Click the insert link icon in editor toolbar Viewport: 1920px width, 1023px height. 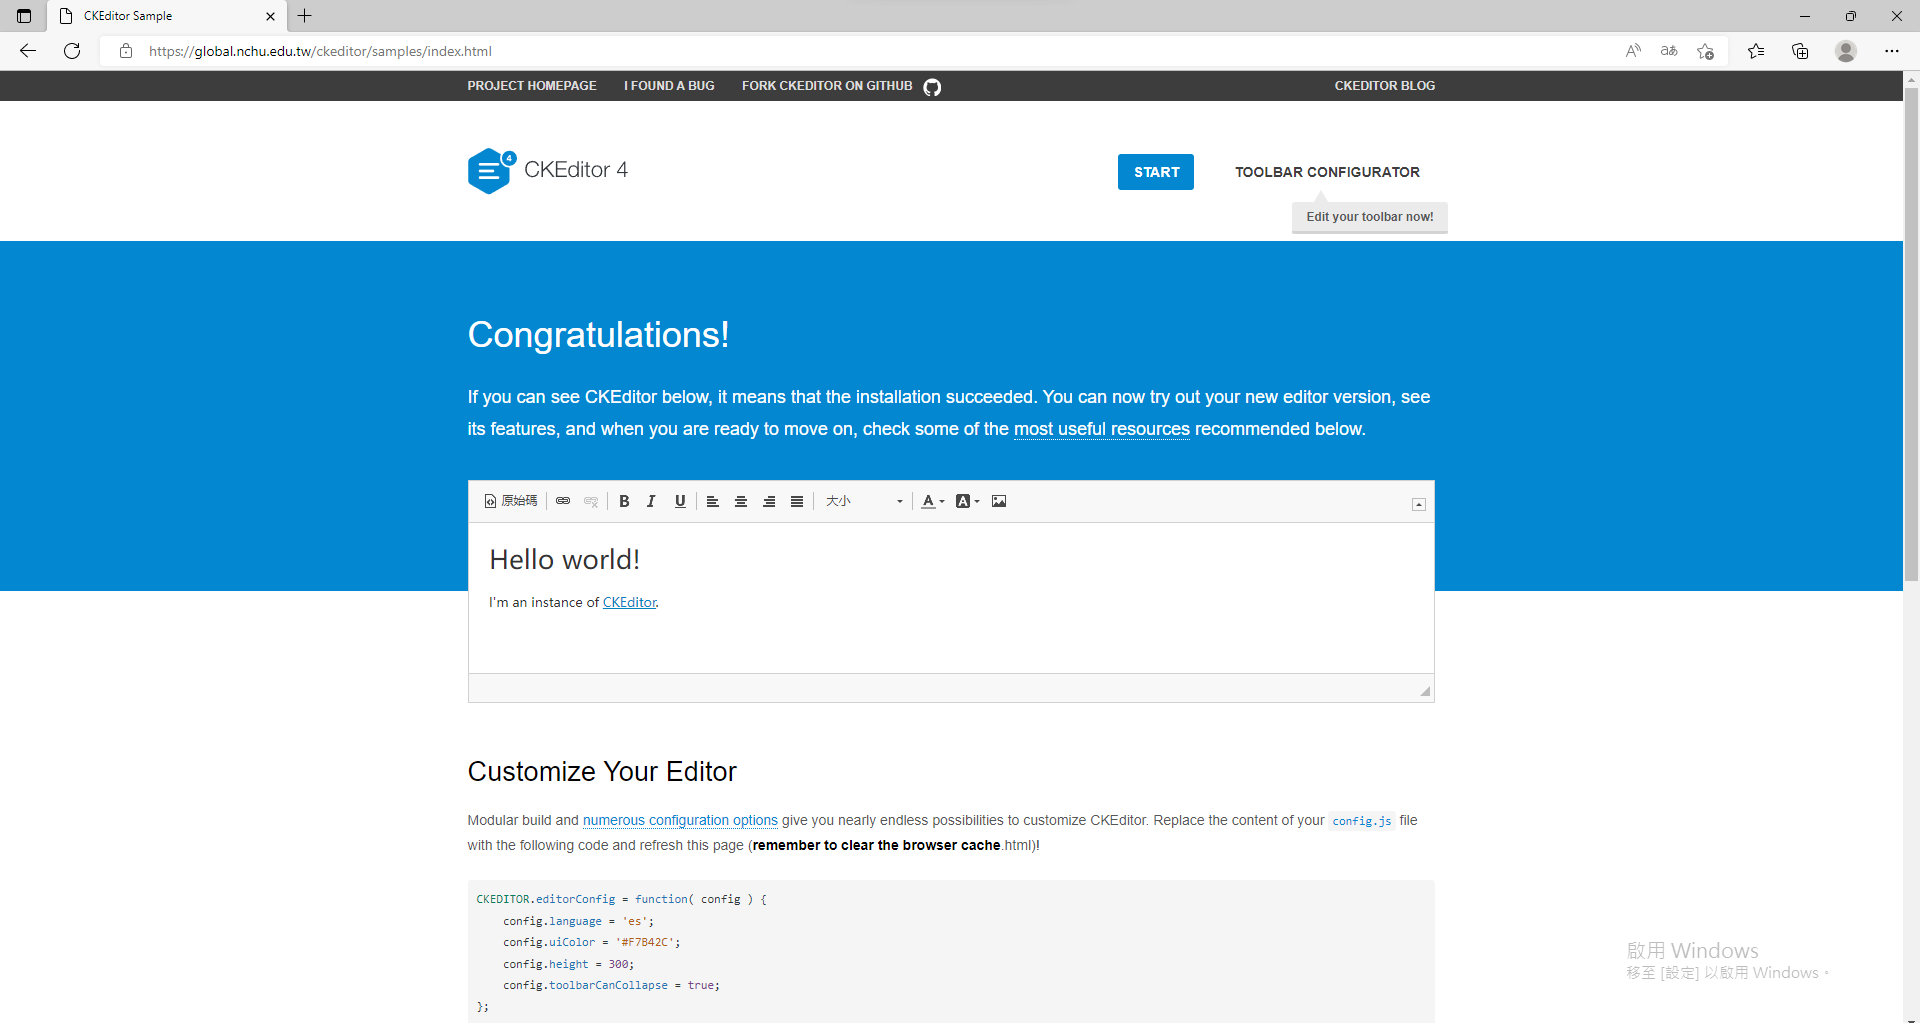[x=563, y=501]
